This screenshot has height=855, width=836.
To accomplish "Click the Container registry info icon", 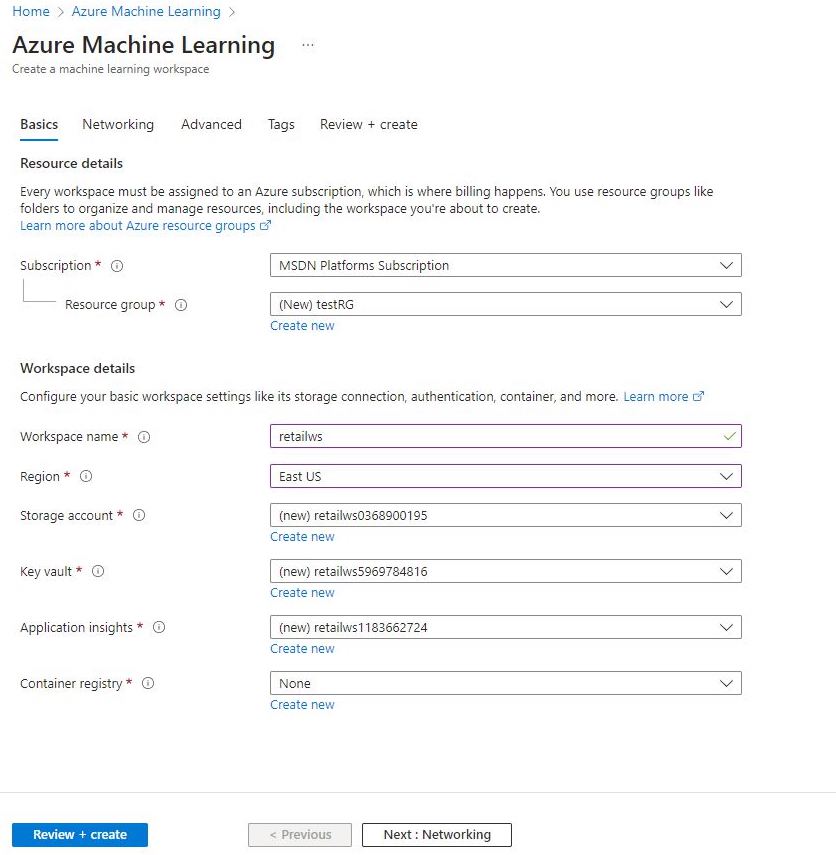I will tap(147, 684).
